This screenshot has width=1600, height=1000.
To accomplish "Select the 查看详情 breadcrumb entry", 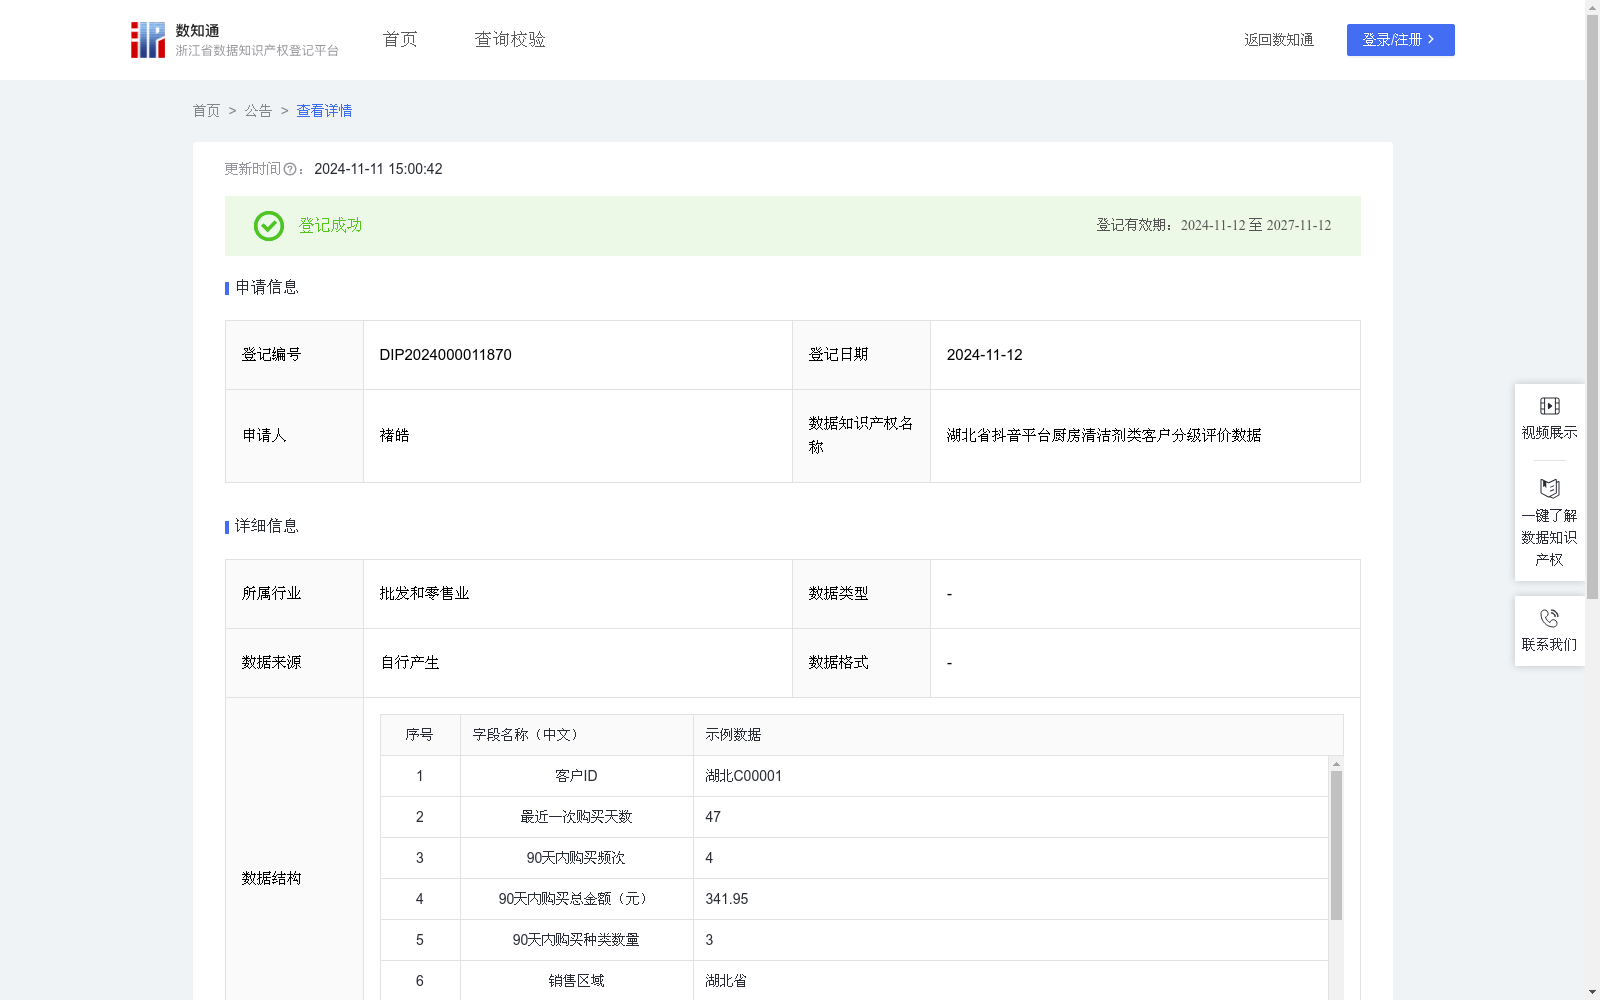I will pyautogui.click(x=323, y=111).
